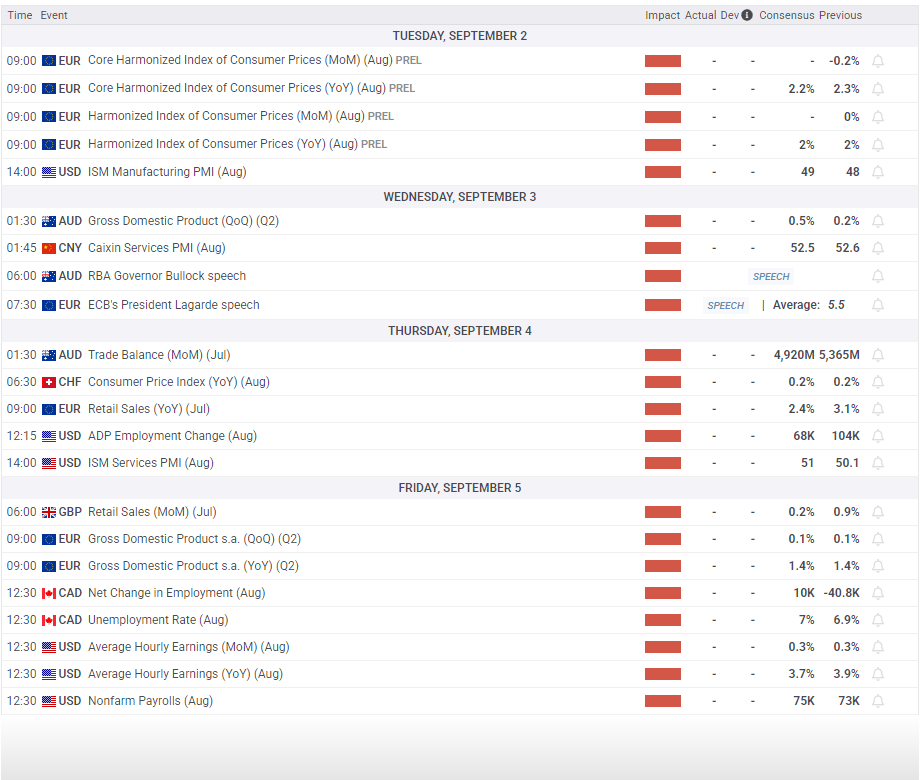Click the 5,365M previous value for Trade Balance
Screen dimensions: 921x780
(x=839, y=355)
